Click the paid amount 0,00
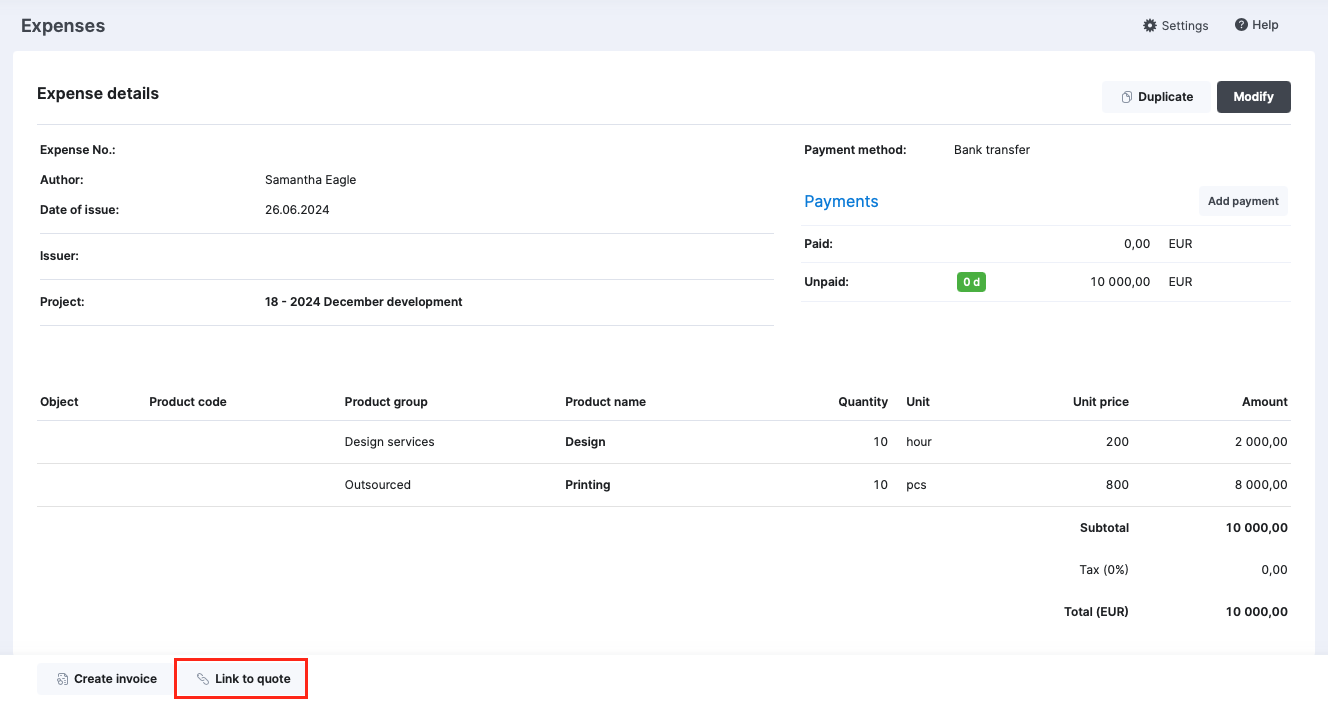The width and height of the screenshot is (1328, 701). click(1137, 244)
